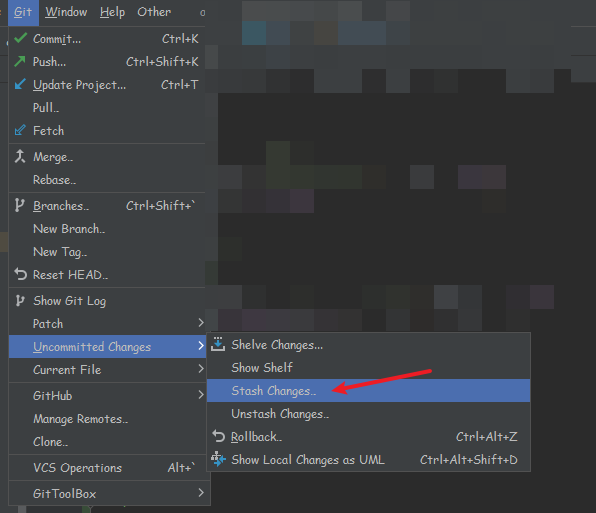596x513 pixels.
Task: Select Stash Changes menu entry
Action: 368,390
